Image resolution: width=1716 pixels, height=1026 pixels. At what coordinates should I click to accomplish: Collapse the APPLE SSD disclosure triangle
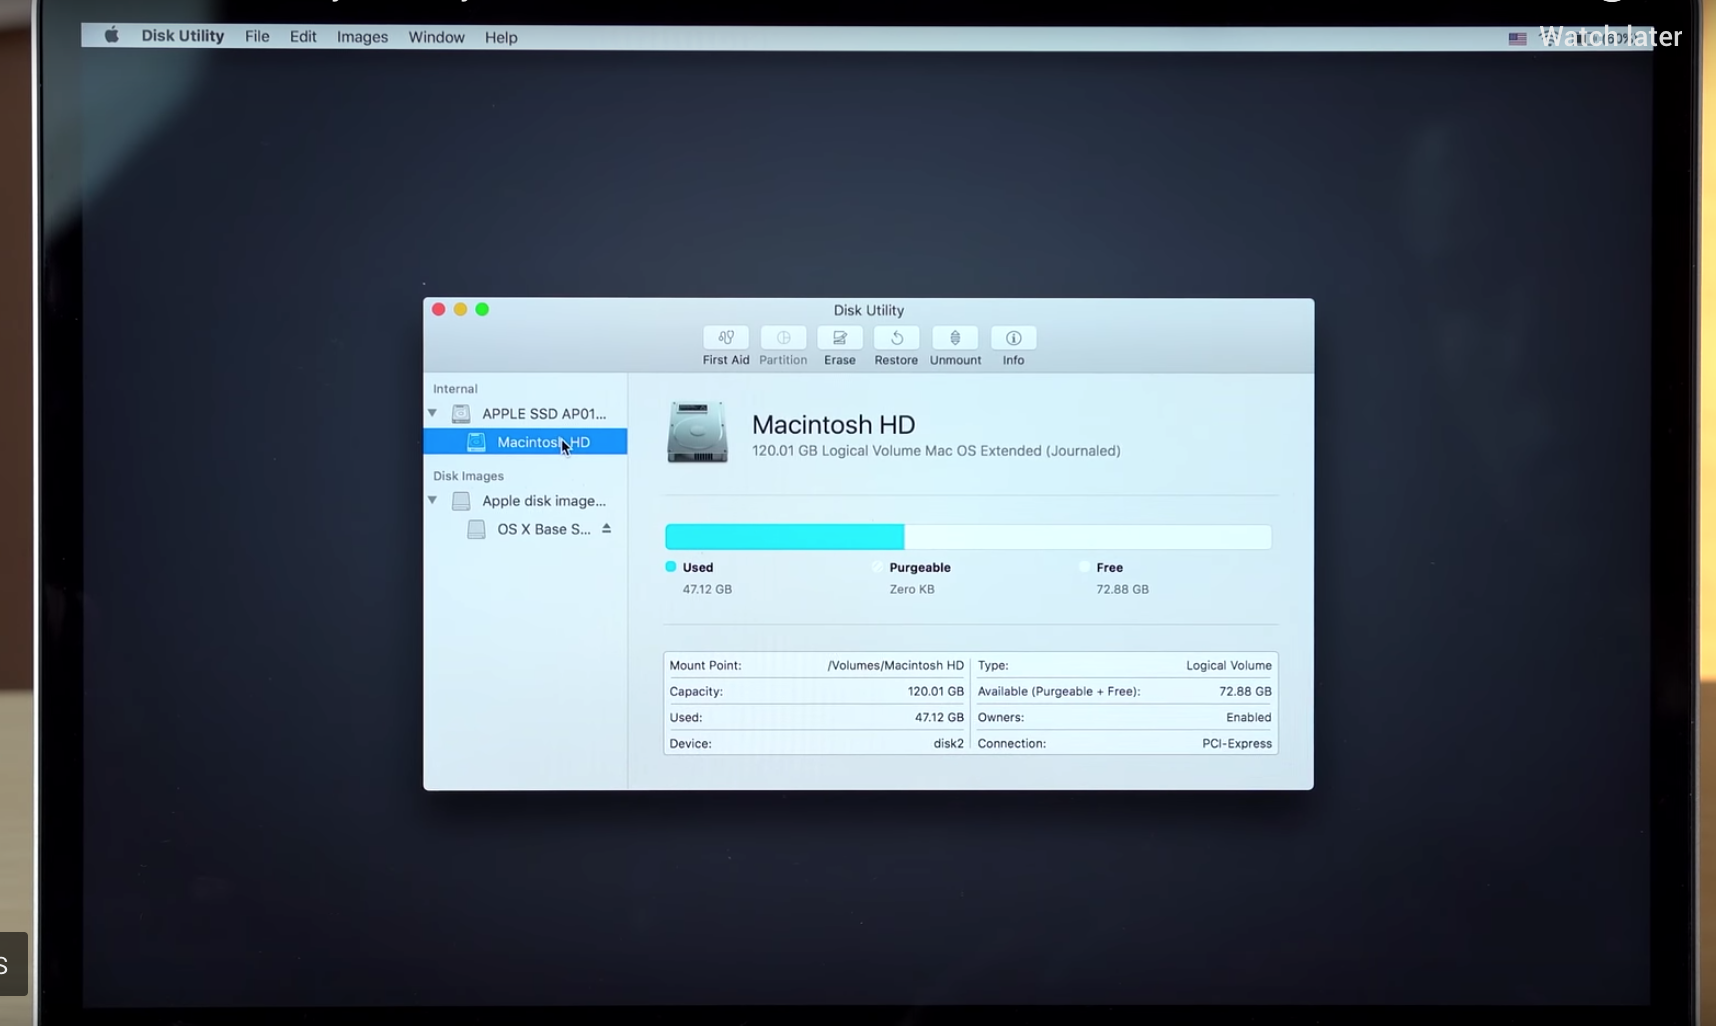coord(433,413)
